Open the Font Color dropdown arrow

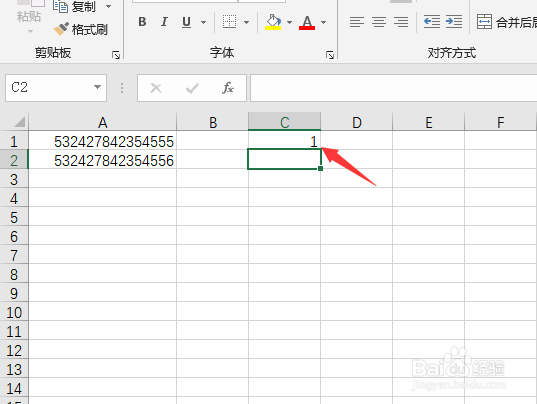point(323,23)
